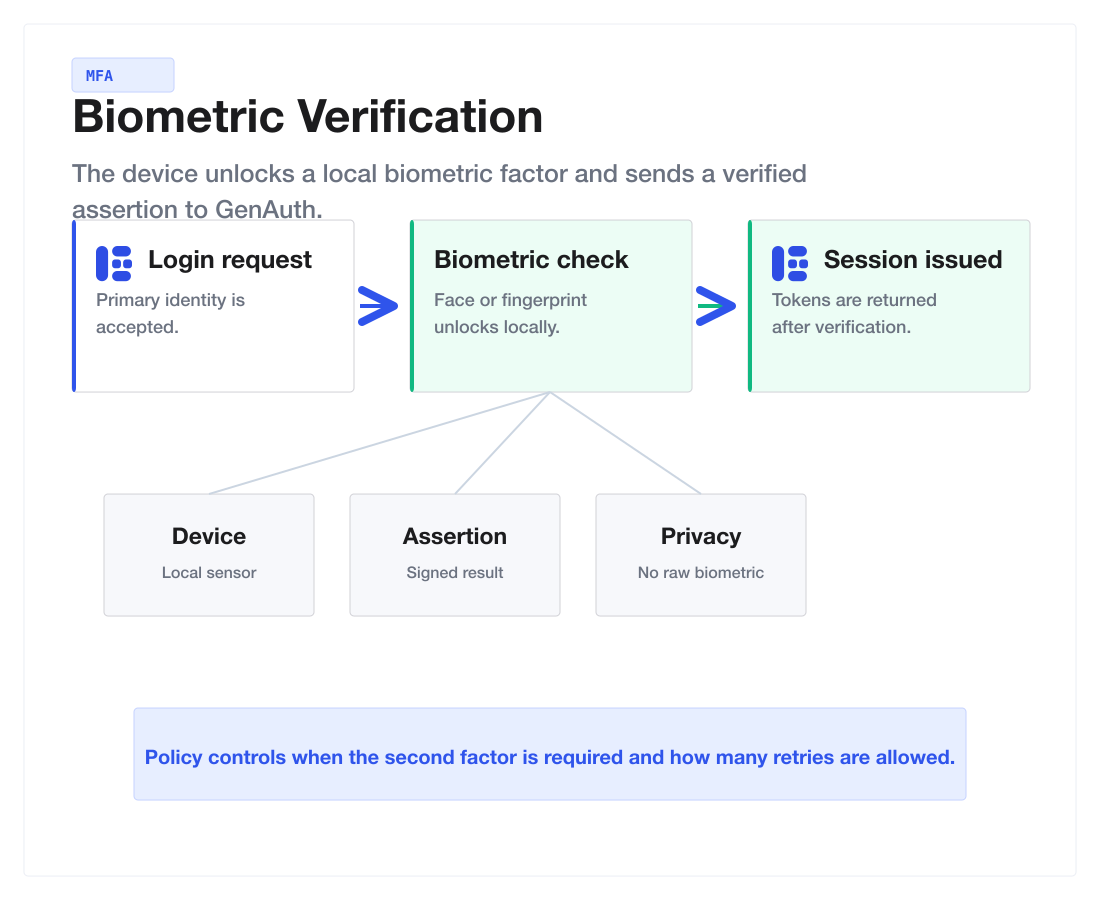This screenshot has height=900, width=1100.
Task: Click the Login request card icon
Action: (114, 263)
